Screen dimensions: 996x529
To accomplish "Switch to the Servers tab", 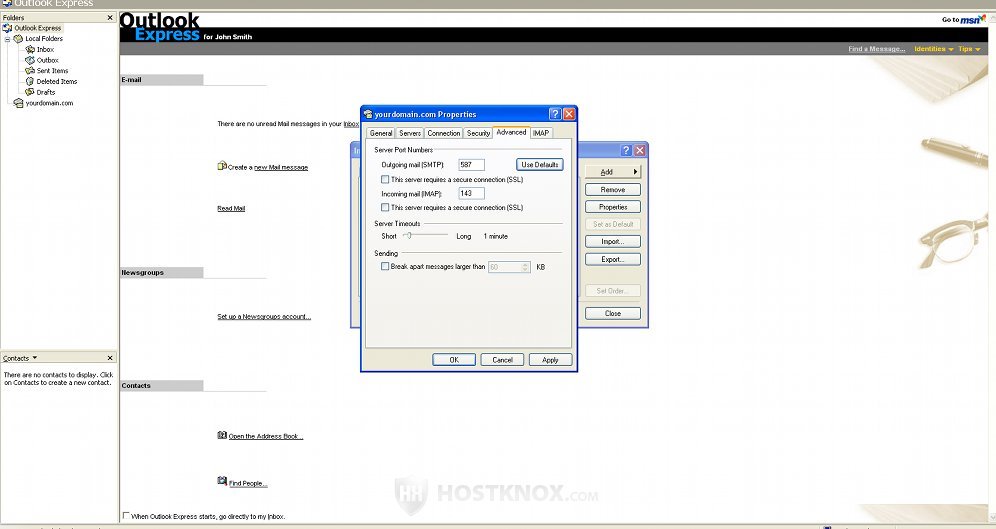I will 410,133.
